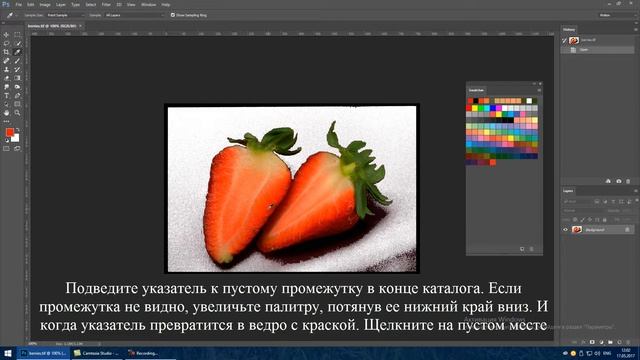This screenshot has height=360, width=640.
Task: Toggle Show Sampling Ring checkbox
Action: point(173,15)
